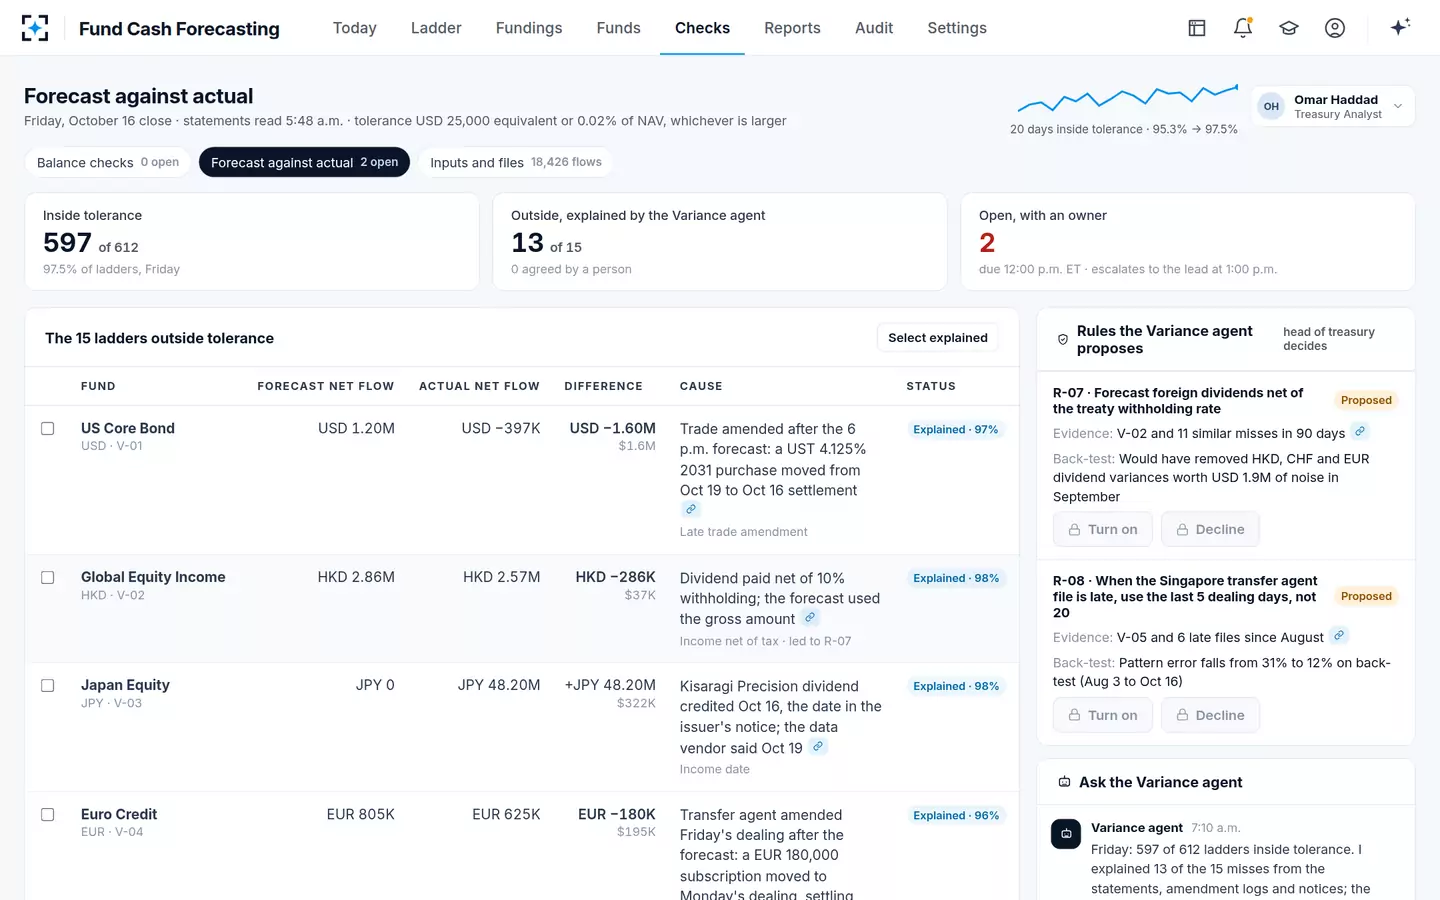This screenshot has width=1440, height=900.
Task: Open the evidence link icon for rule R-07
Action: click(1360, 432)
